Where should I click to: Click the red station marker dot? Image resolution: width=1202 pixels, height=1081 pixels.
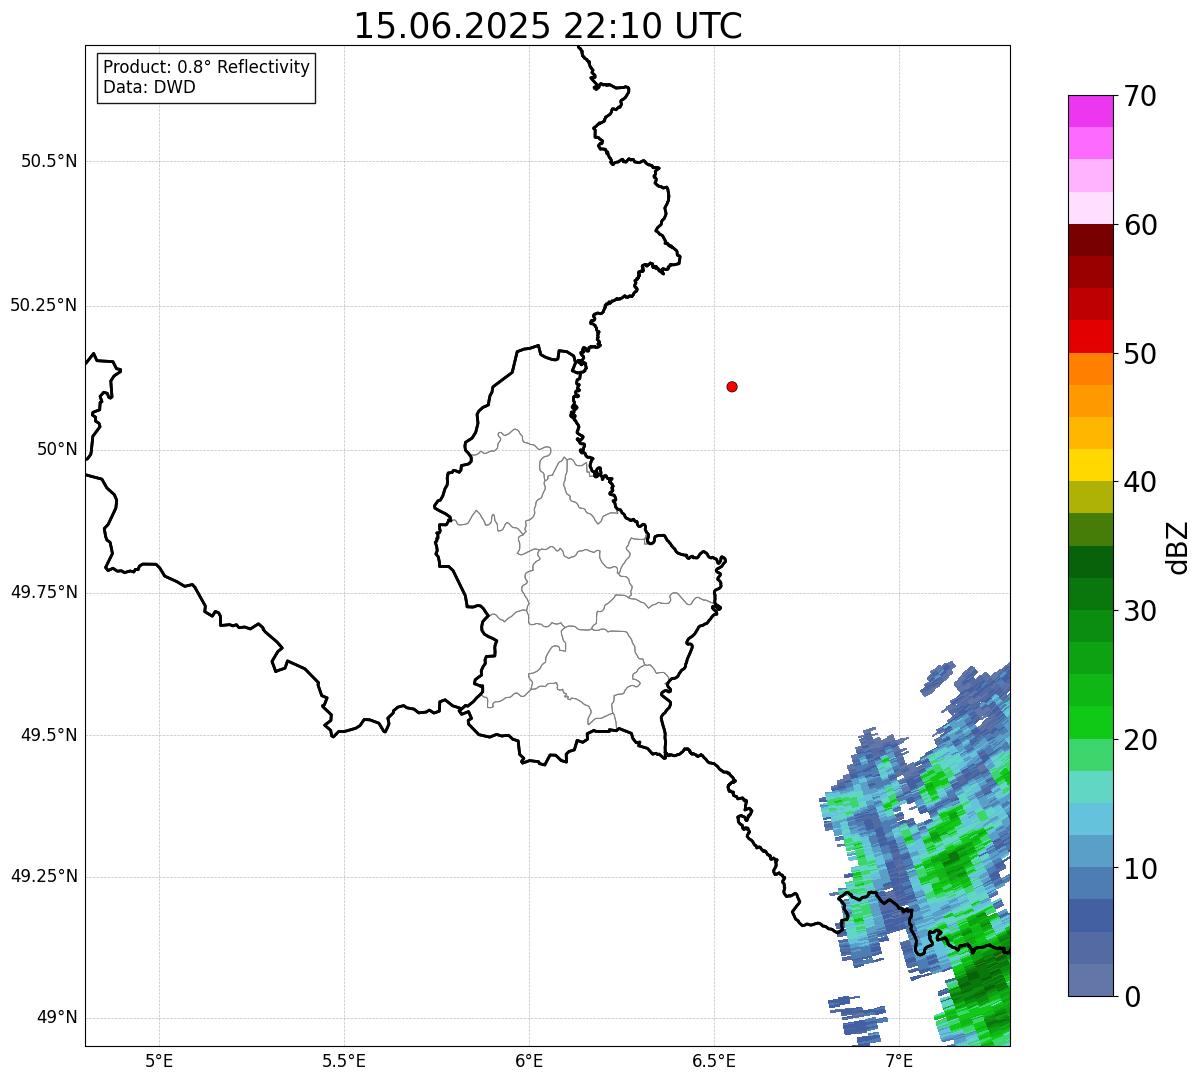pyautogui.click(x=732, y=386)
